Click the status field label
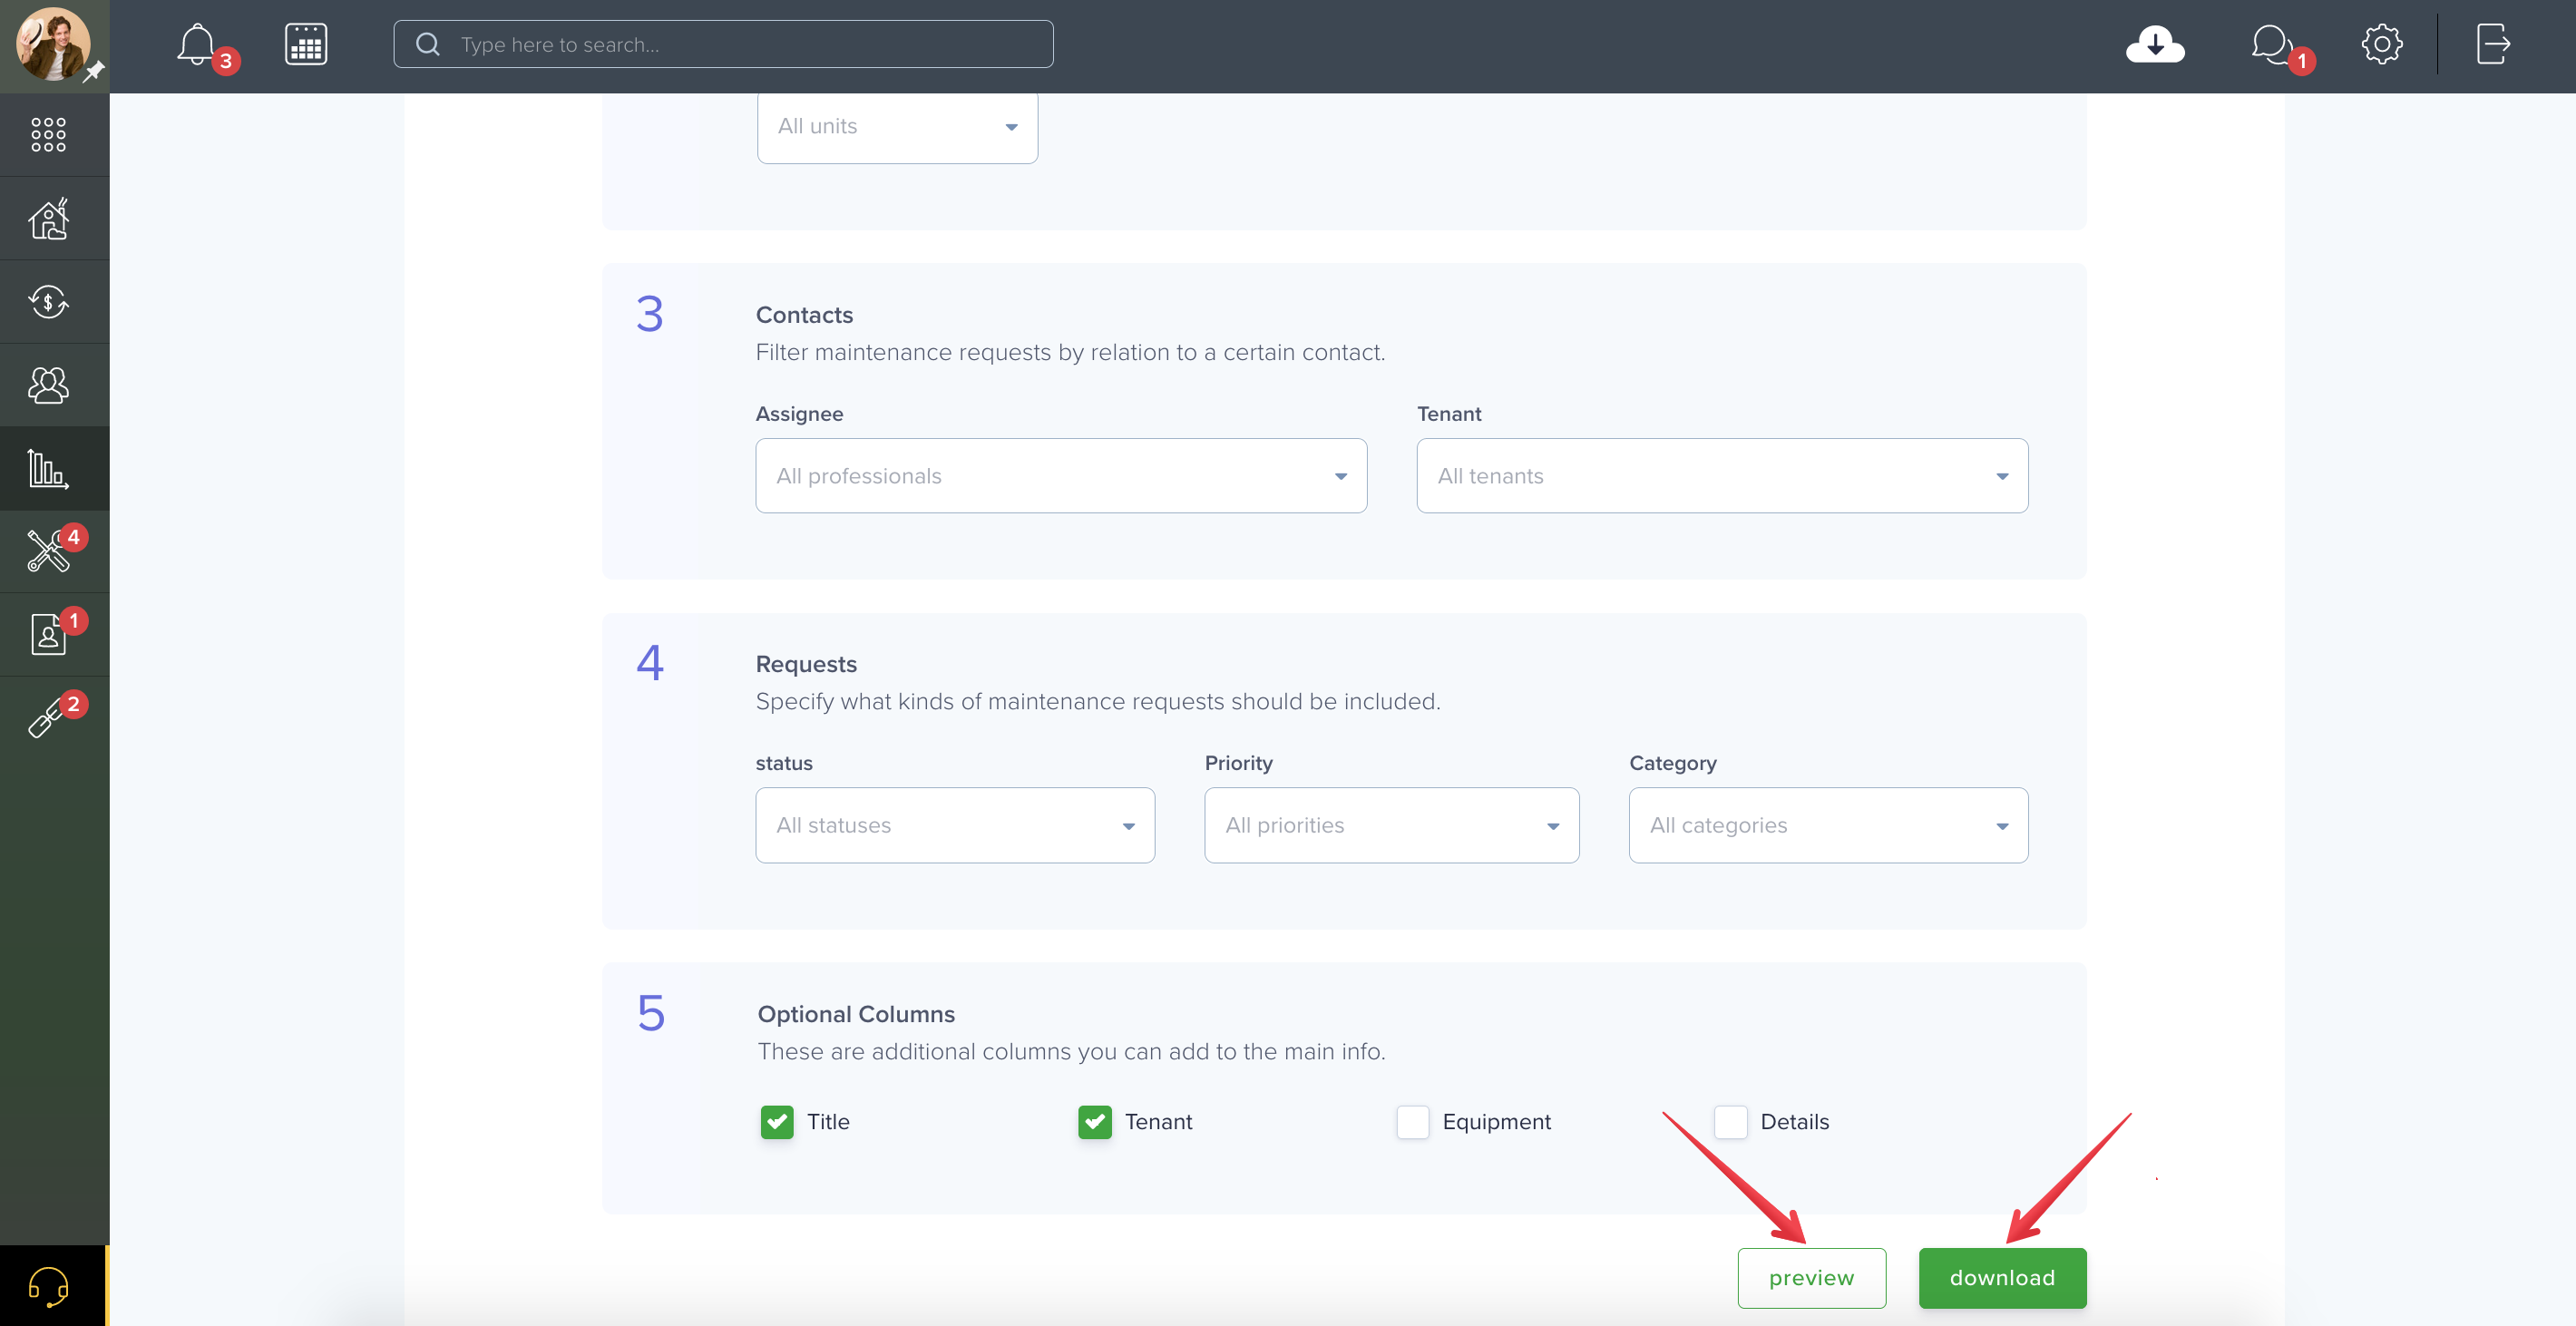 pyautogui.click(x=784, y=763)
